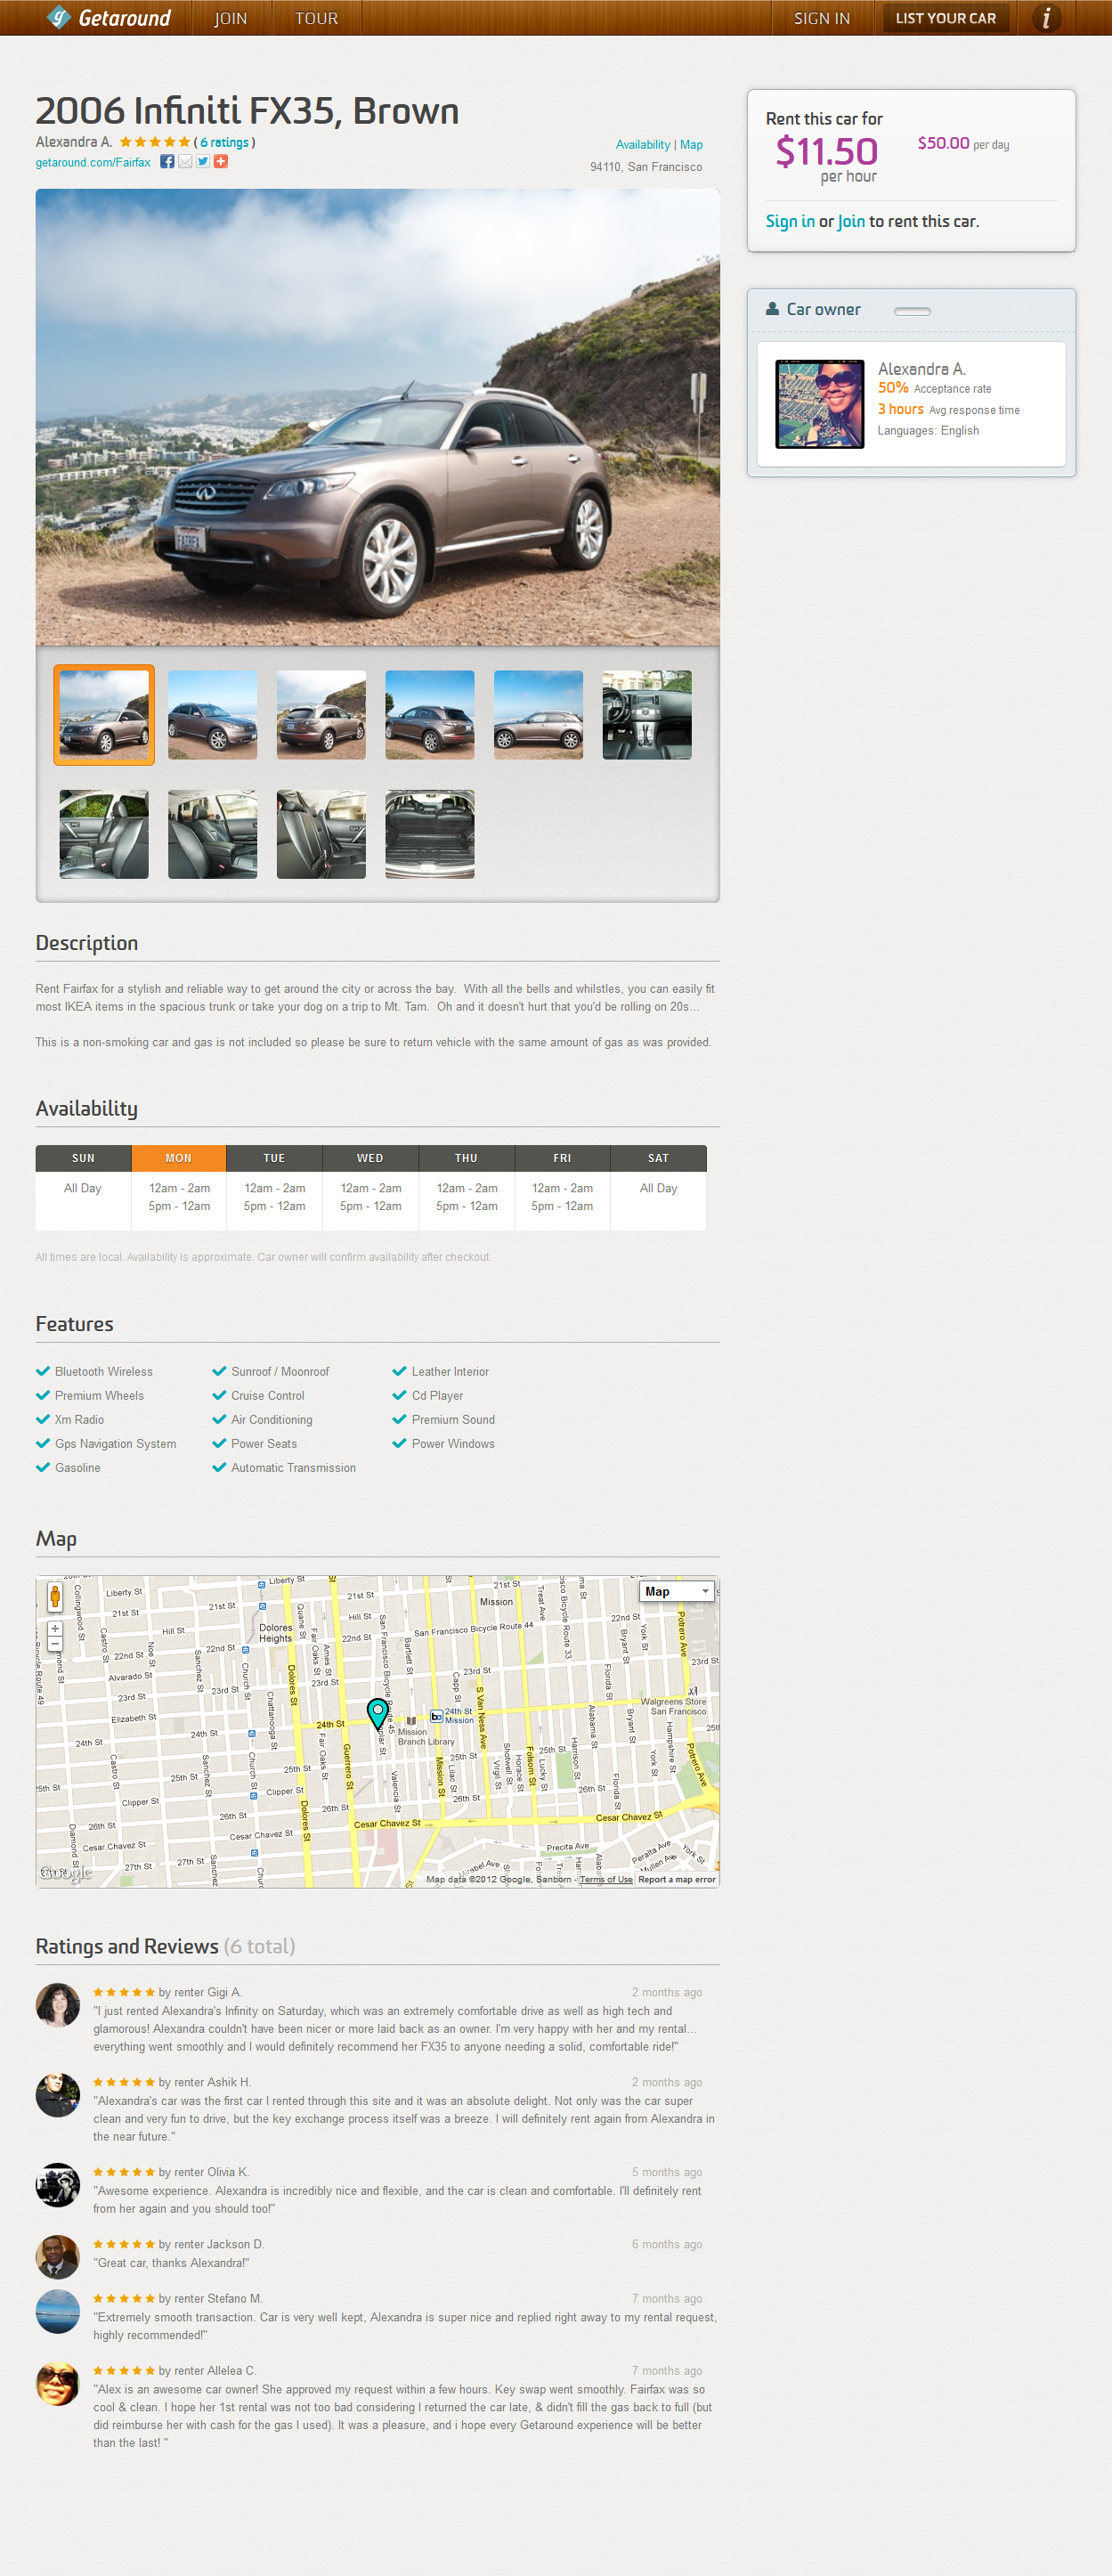1112x2576 pixels.
Task: Click the WED availability tab
Action: tap(370, 1158)
